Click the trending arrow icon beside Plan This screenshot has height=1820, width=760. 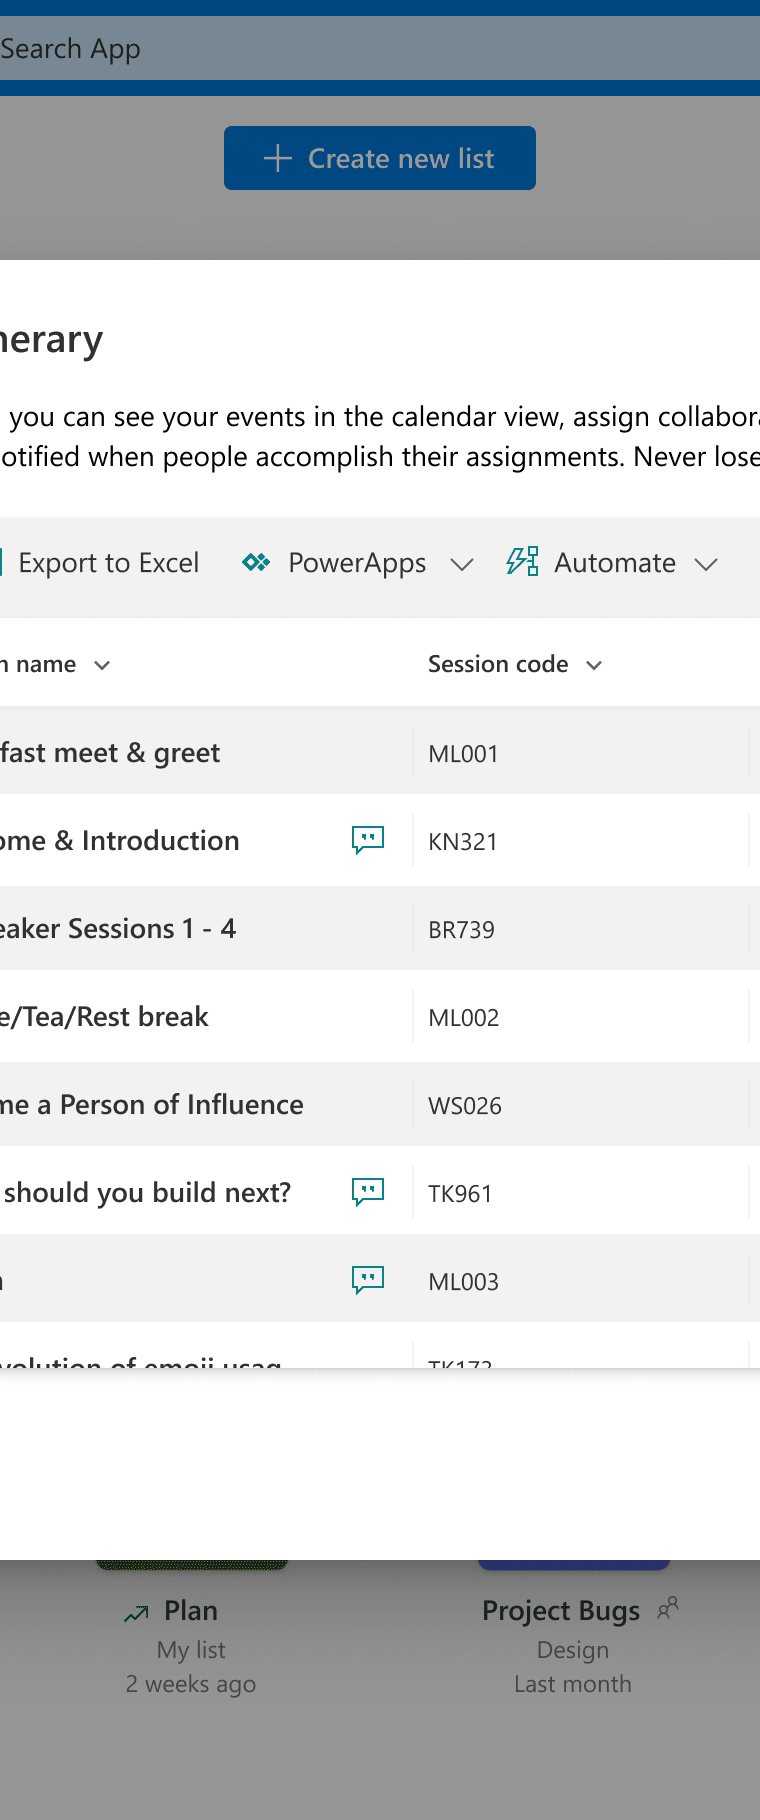[x=136, y=1613]
